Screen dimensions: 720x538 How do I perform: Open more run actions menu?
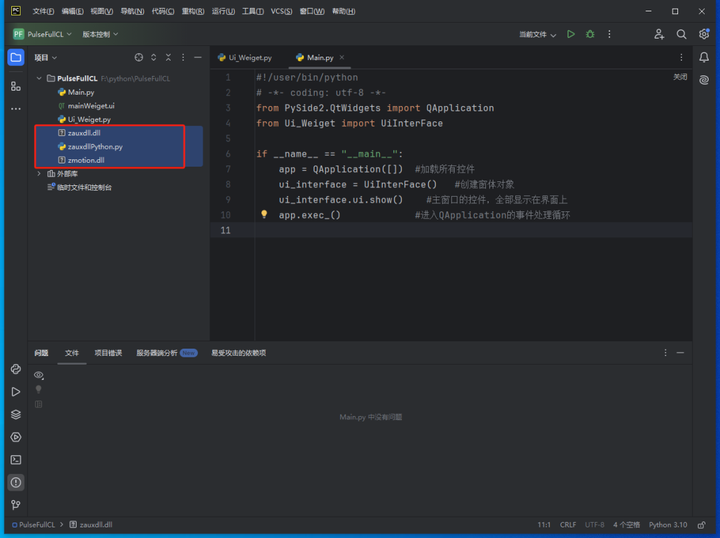(x=609, y=34)
